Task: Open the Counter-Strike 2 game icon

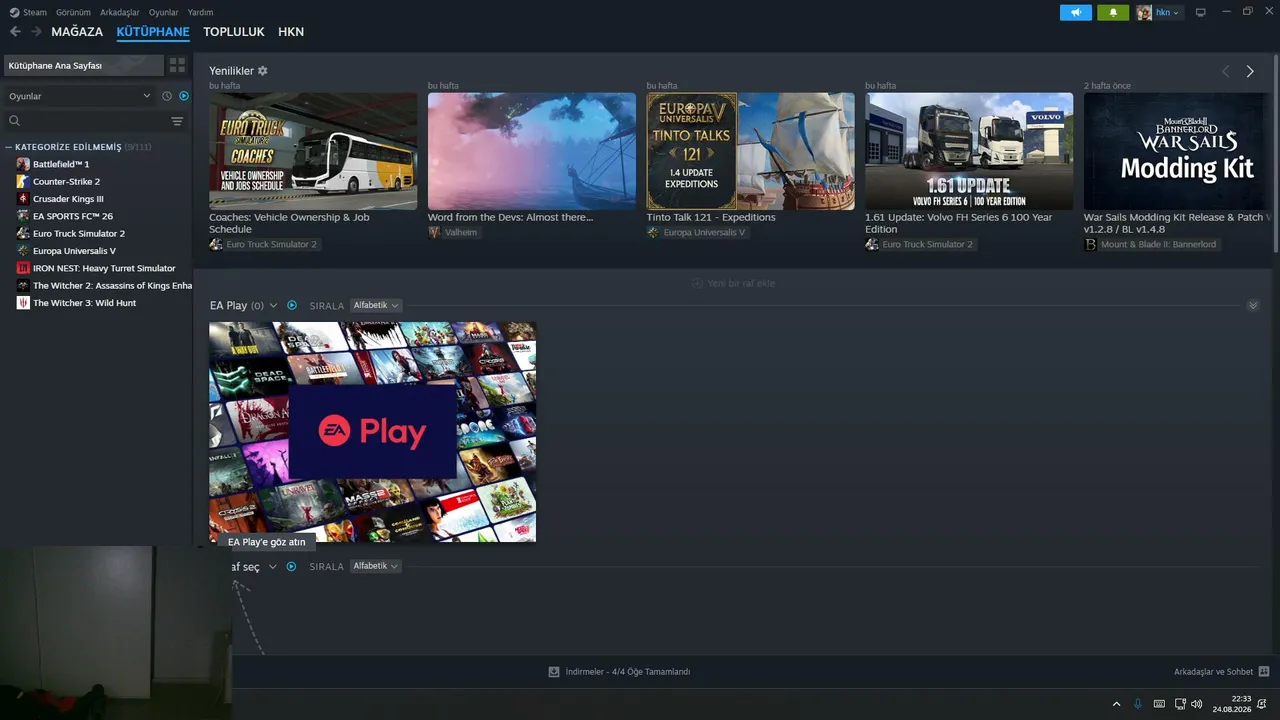Action: click(x=23, y=181)
